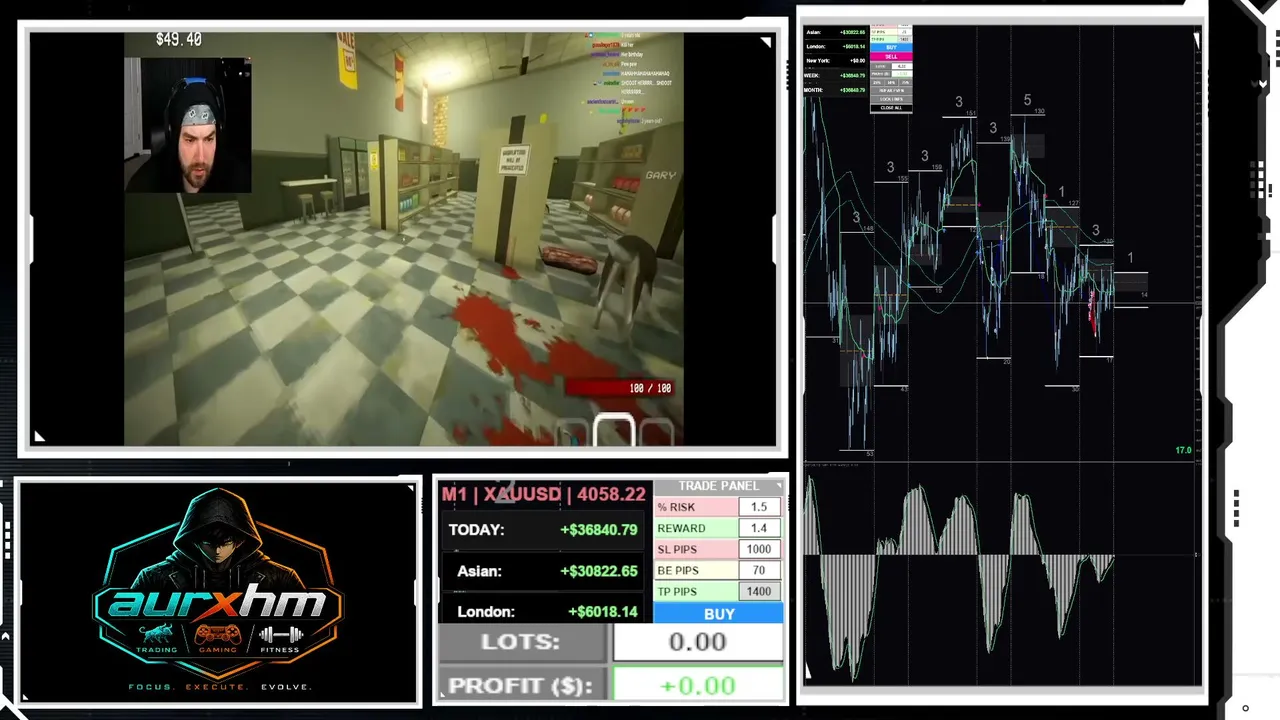Click the highlighted middle inventory slot in the game
Image resolution: width=1280 pixels, height=720 pixels.
614,431
